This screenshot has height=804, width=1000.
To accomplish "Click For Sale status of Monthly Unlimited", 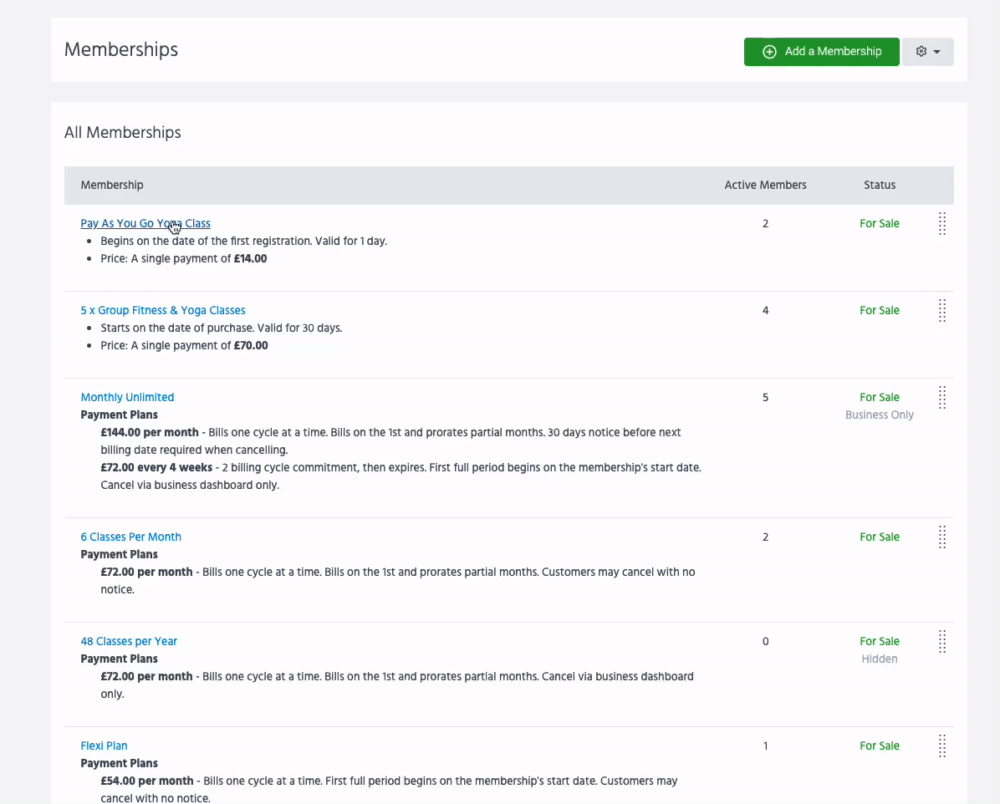I will (x=880, y=398).
